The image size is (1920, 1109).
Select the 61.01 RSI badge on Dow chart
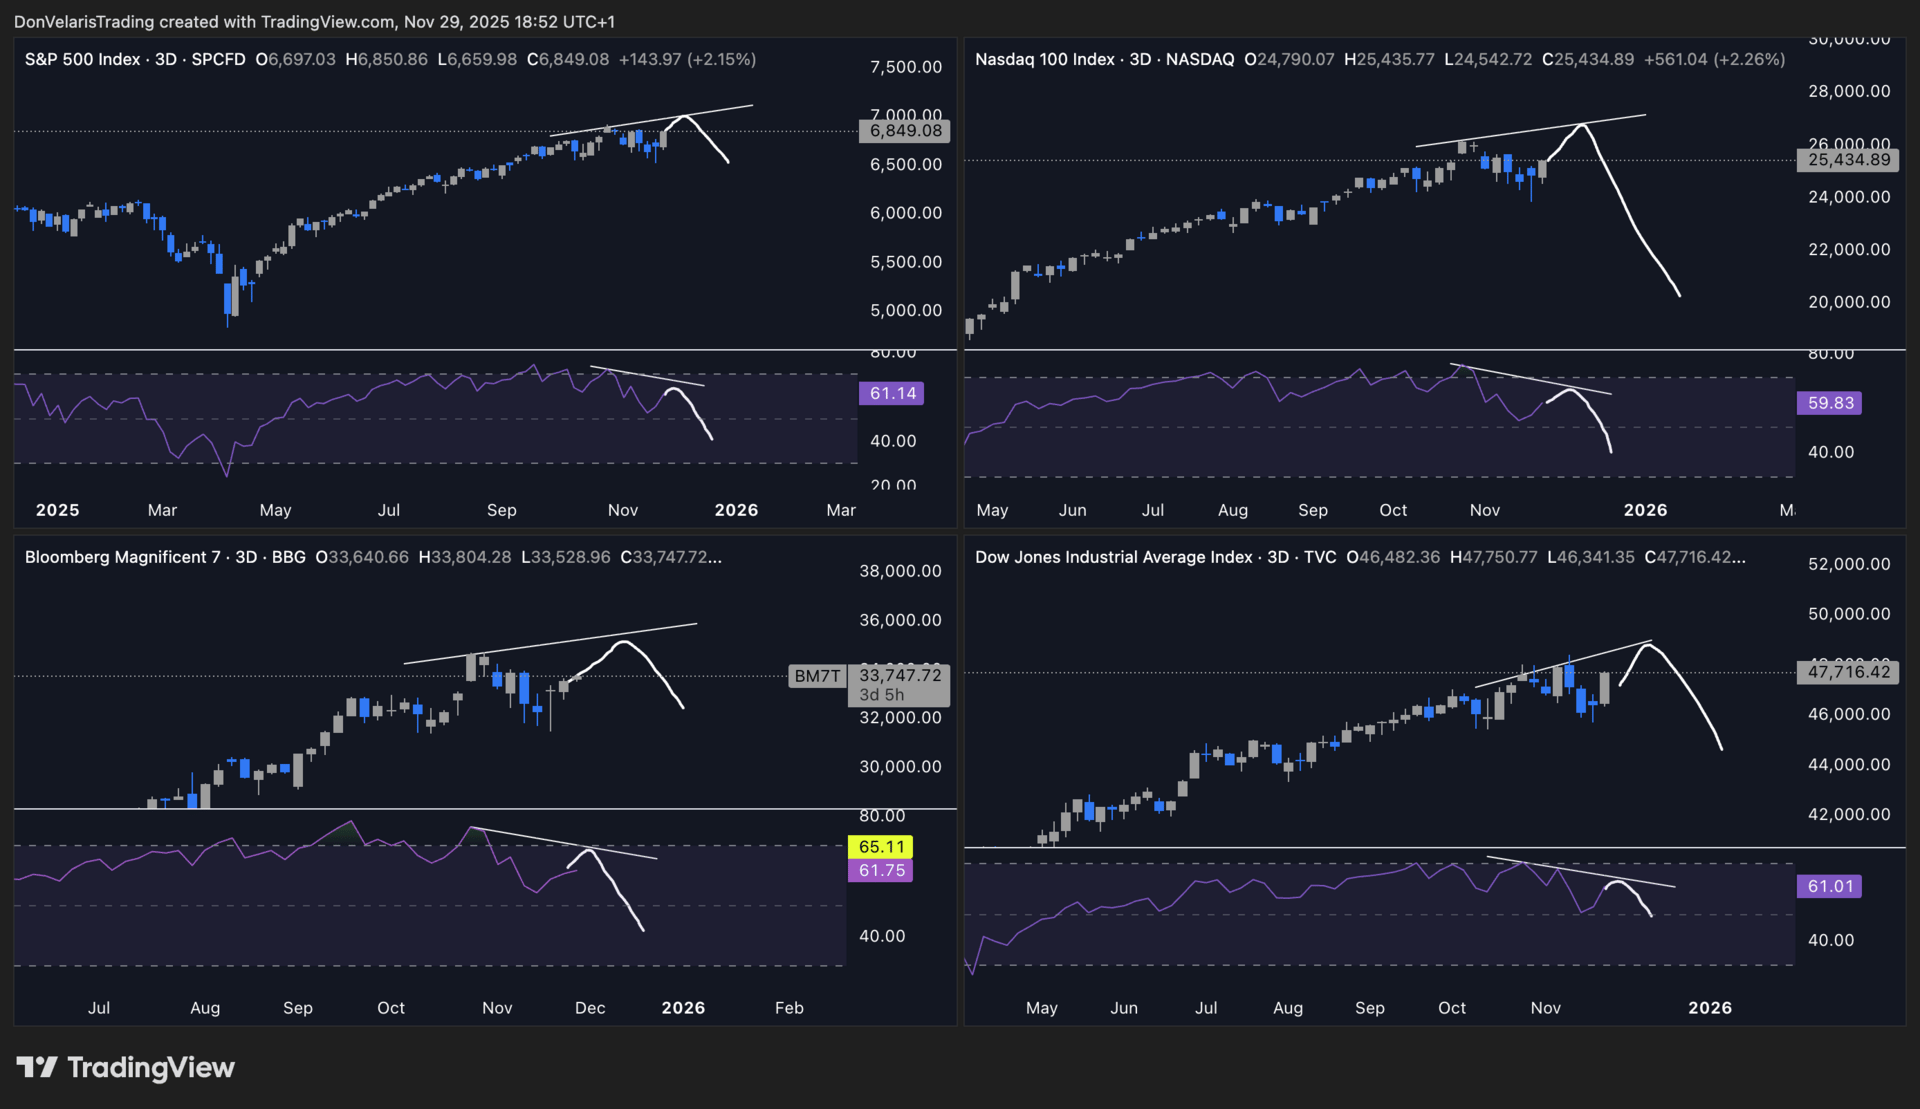(1830, 887)
